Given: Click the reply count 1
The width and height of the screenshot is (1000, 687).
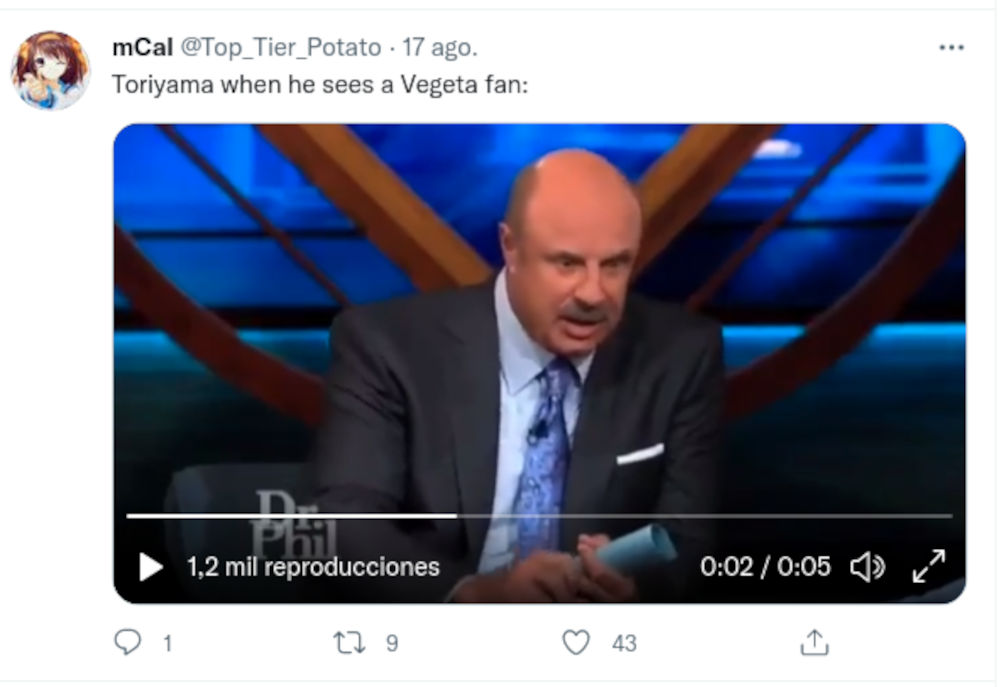Looking at the screenshot, I should pos(167,643).
